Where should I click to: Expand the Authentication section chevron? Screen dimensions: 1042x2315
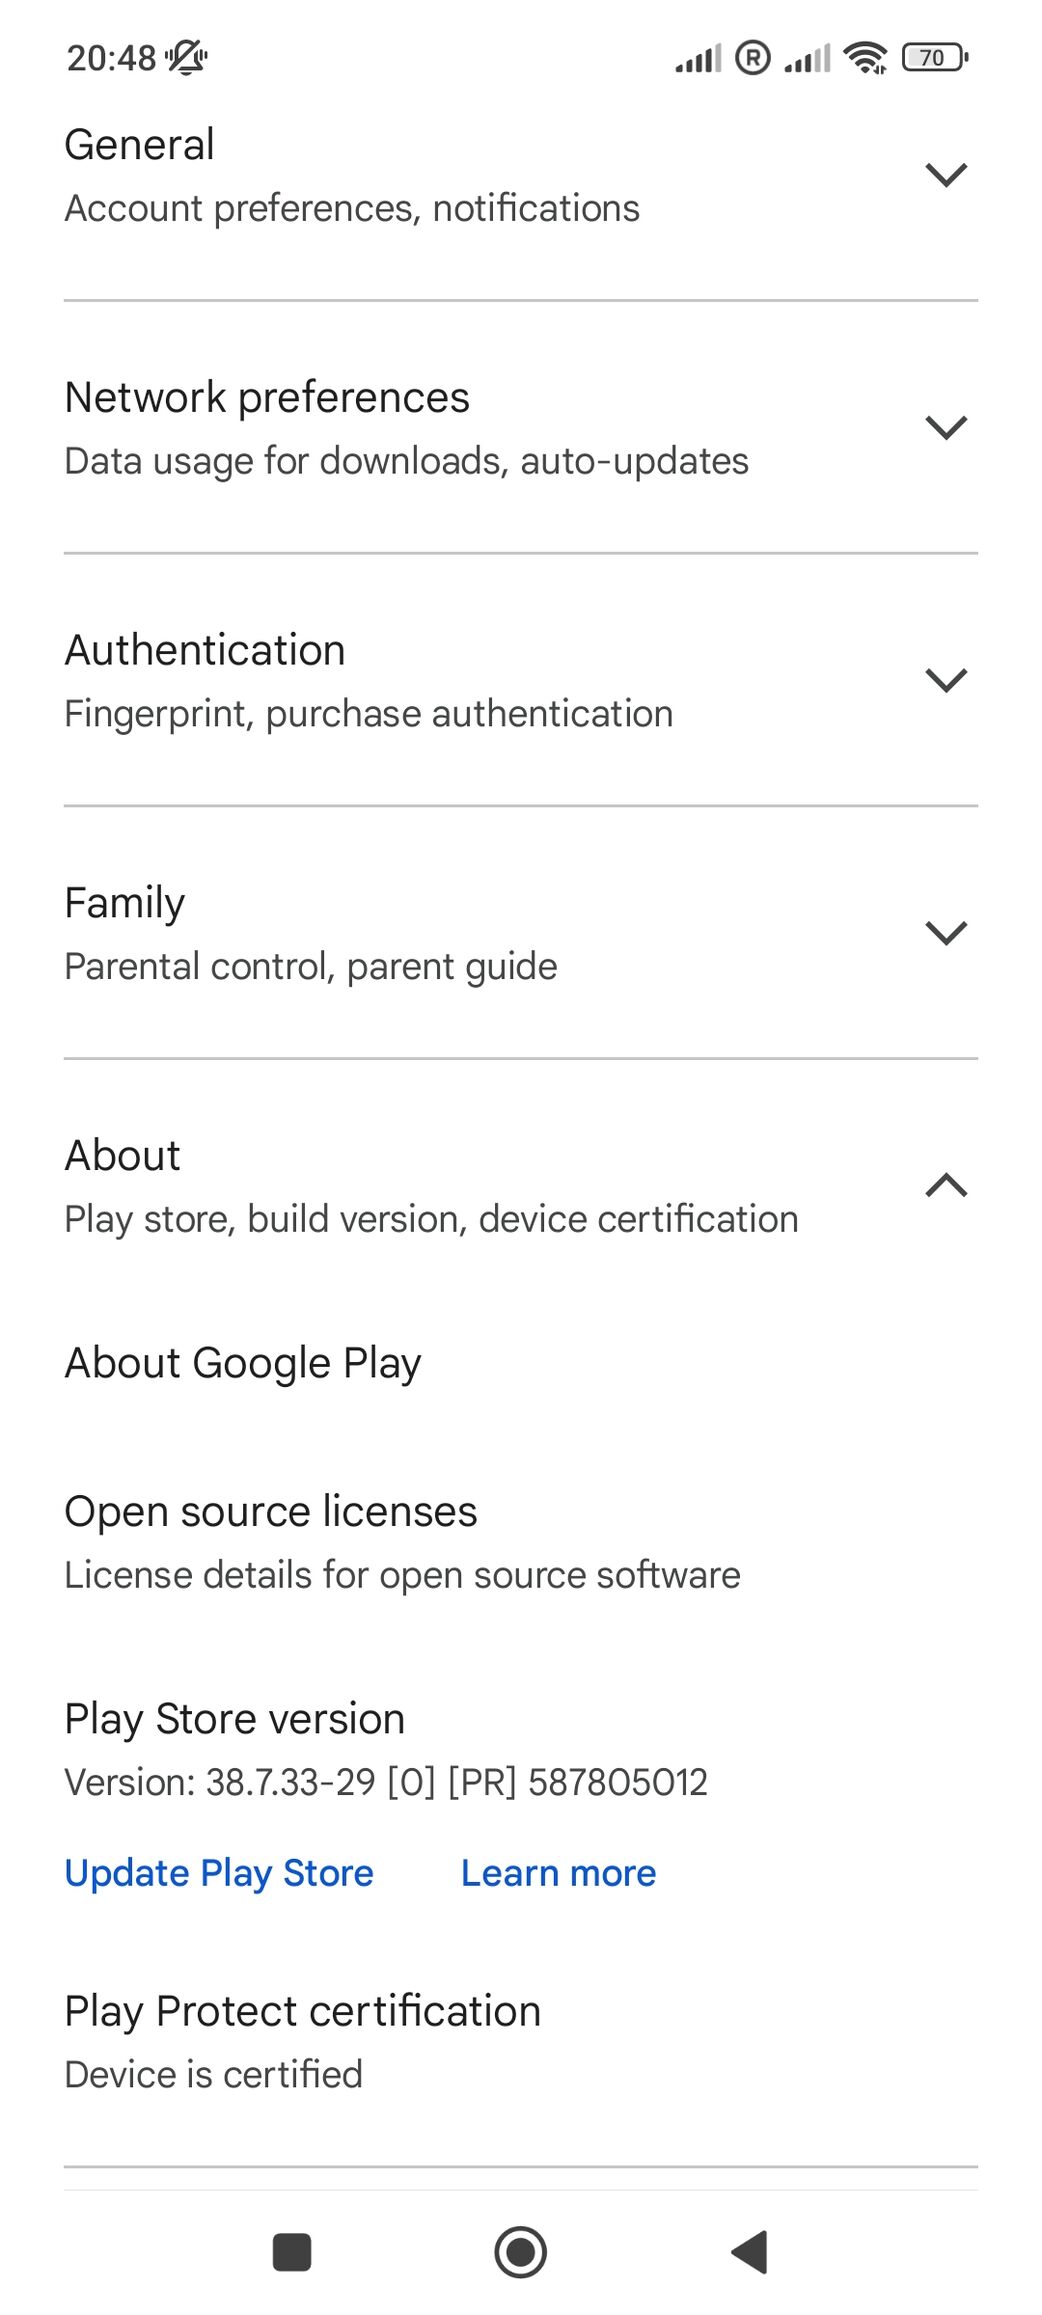point(946,681)
